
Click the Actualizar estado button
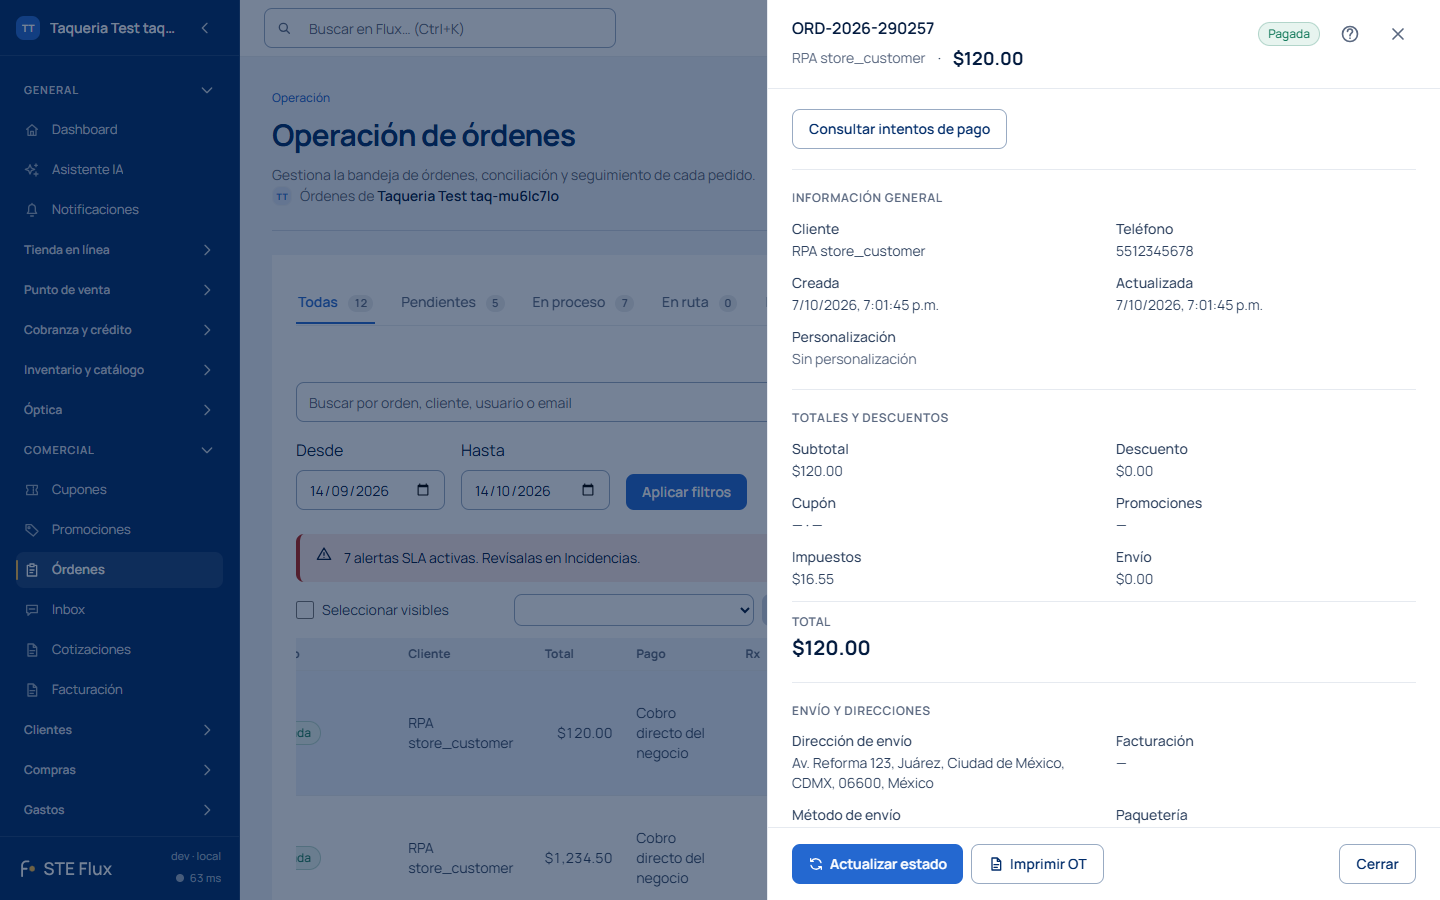(x=877, y=864)
